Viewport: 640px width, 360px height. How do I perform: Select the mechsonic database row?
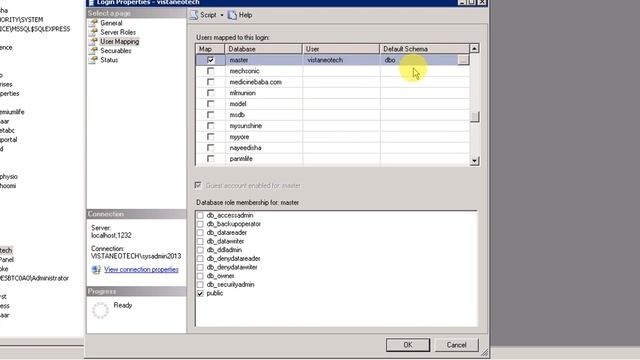[x=333, y=71]
